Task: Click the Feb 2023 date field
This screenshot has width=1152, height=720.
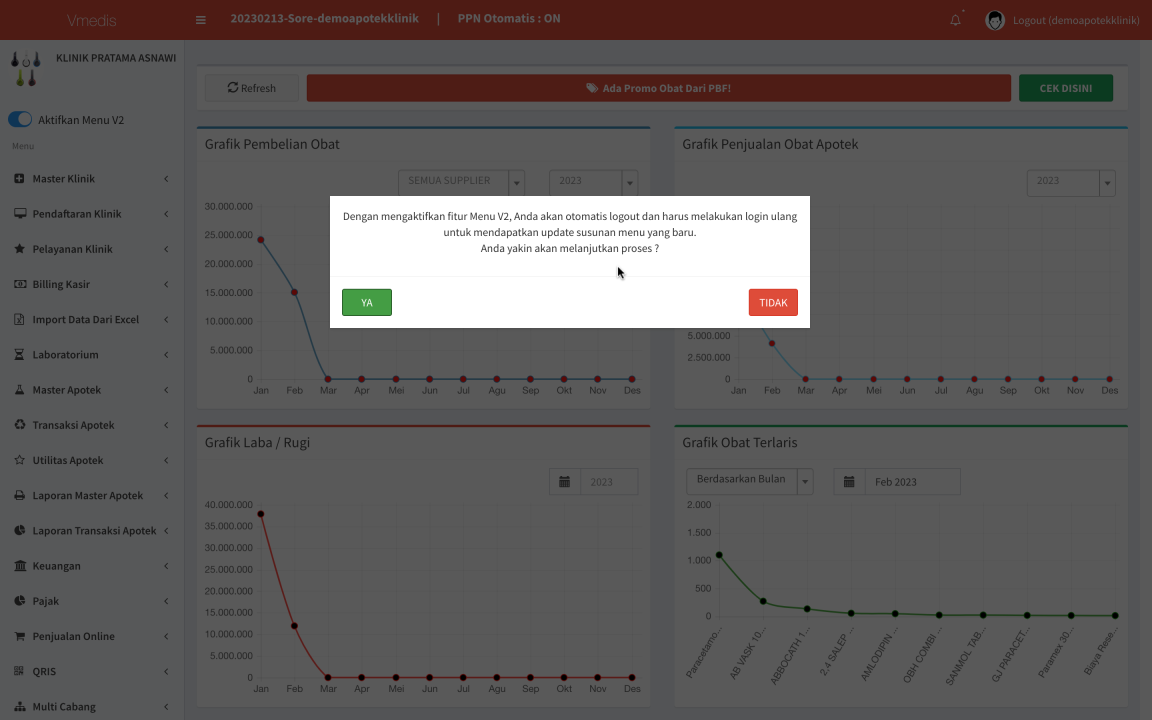Action: [912, 482]
